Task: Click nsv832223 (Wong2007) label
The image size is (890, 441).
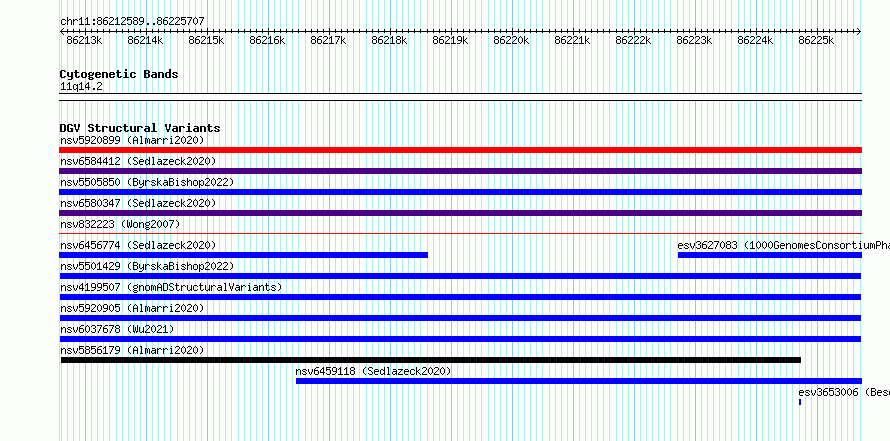Action: coord(120,224)
